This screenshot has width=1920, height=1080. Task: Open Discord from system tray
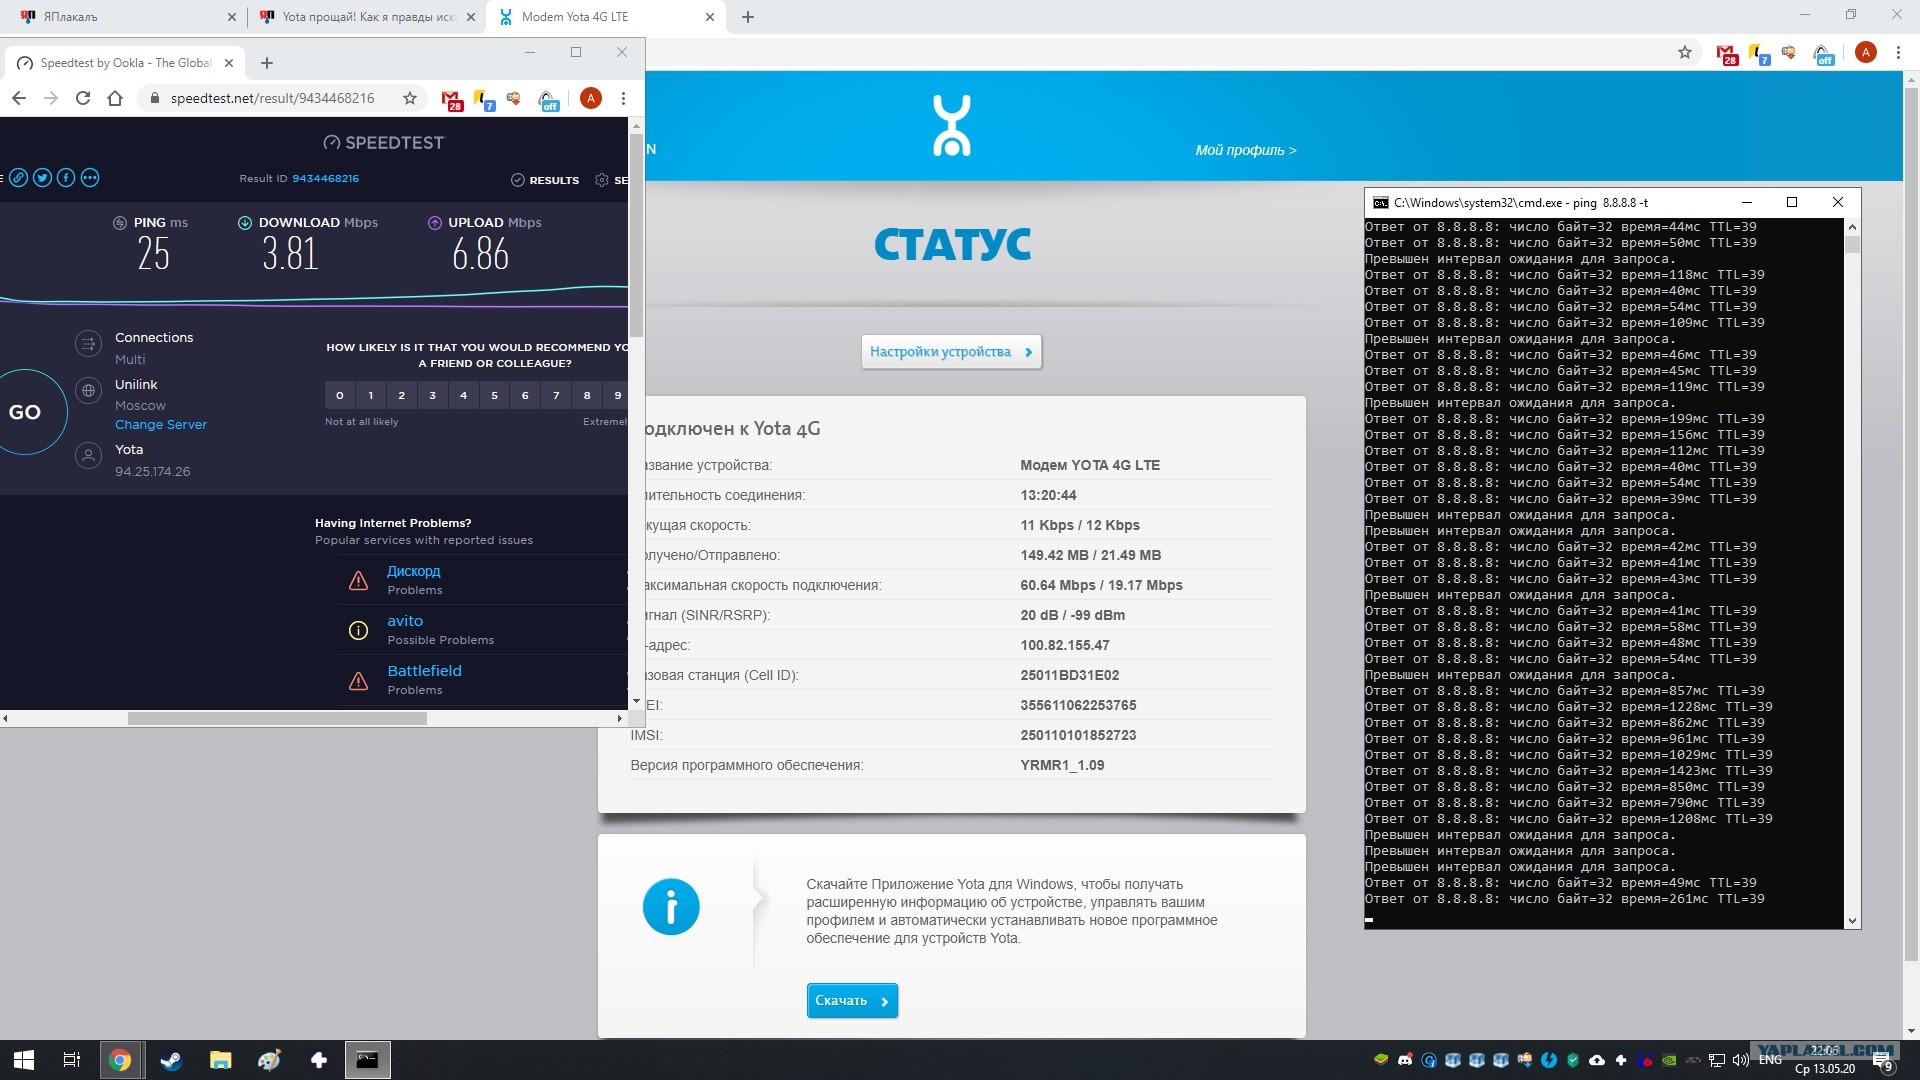(1405, 1060)
